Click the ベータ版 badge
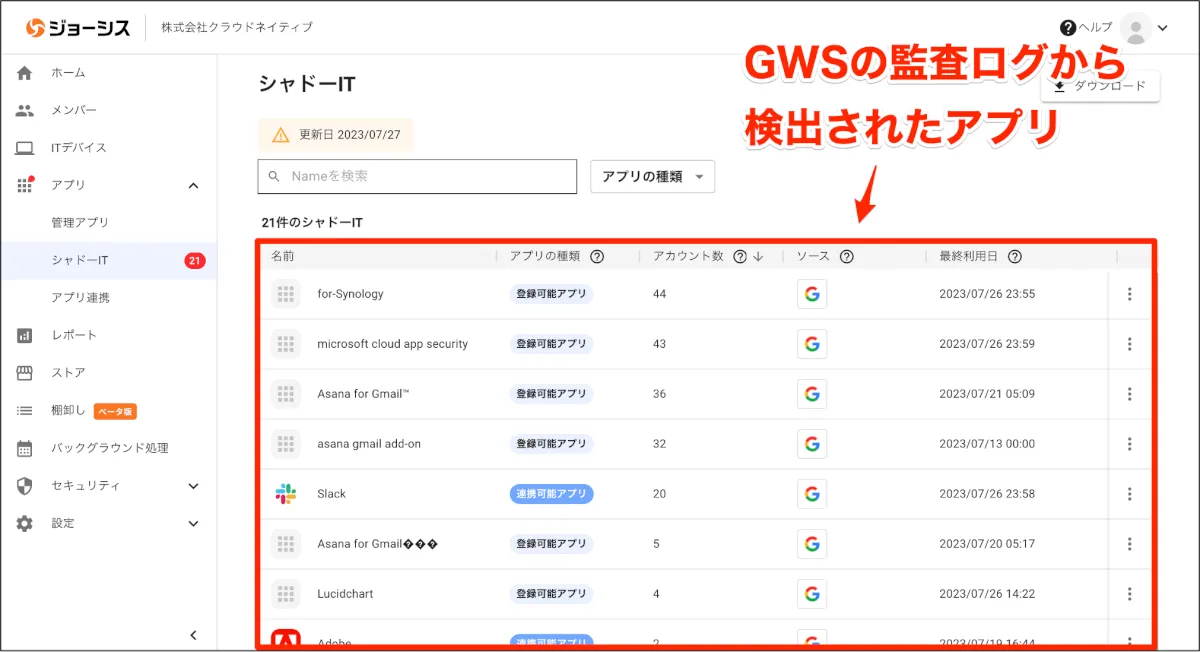Viewport: 1200px width, 652px height. [x=115, y=411]
